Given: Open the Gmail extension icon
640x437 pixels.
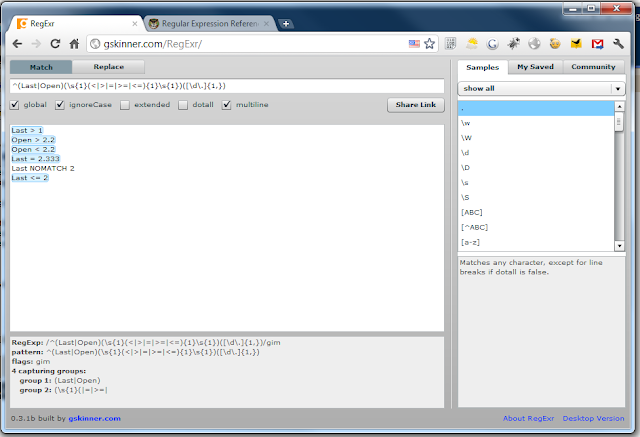Looking at the screenshot, I should click(x=598, y=44).
